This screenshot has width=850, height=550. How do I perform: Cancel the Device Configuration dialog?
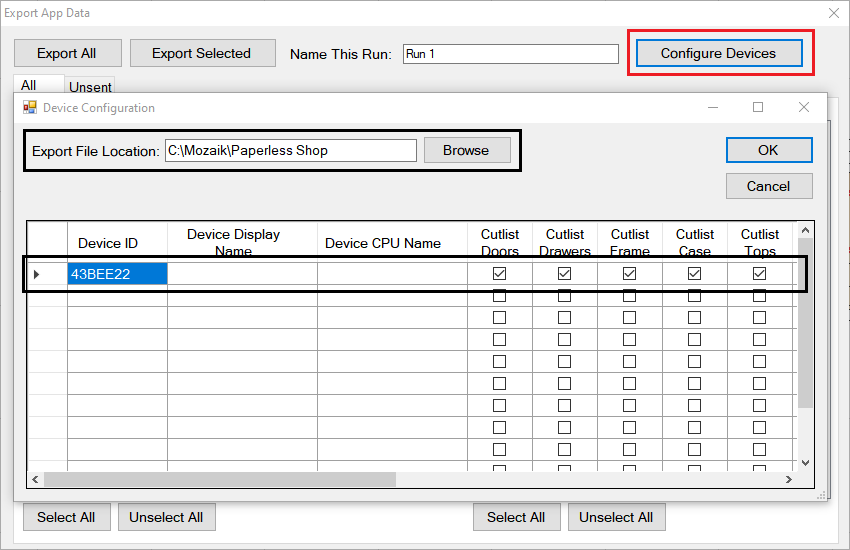coord(768,186)
